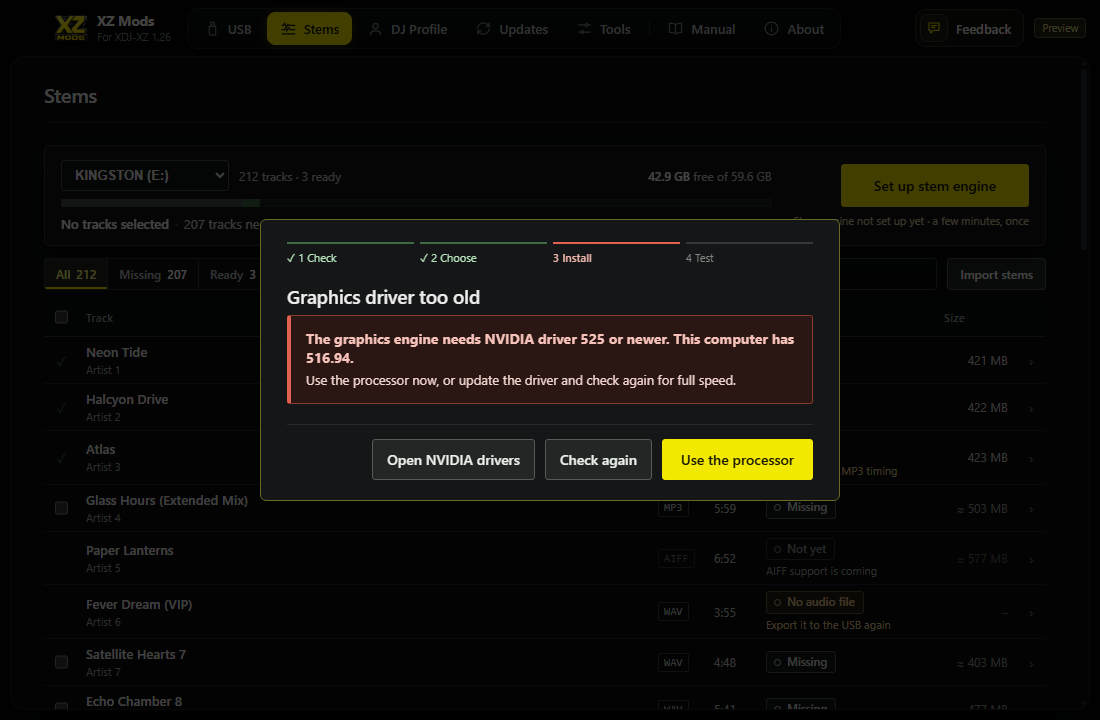This screenshot has height=720, width=1100.
Task: Expand the Glass Hours row chevron
Action: click(x=1031, y=509)
